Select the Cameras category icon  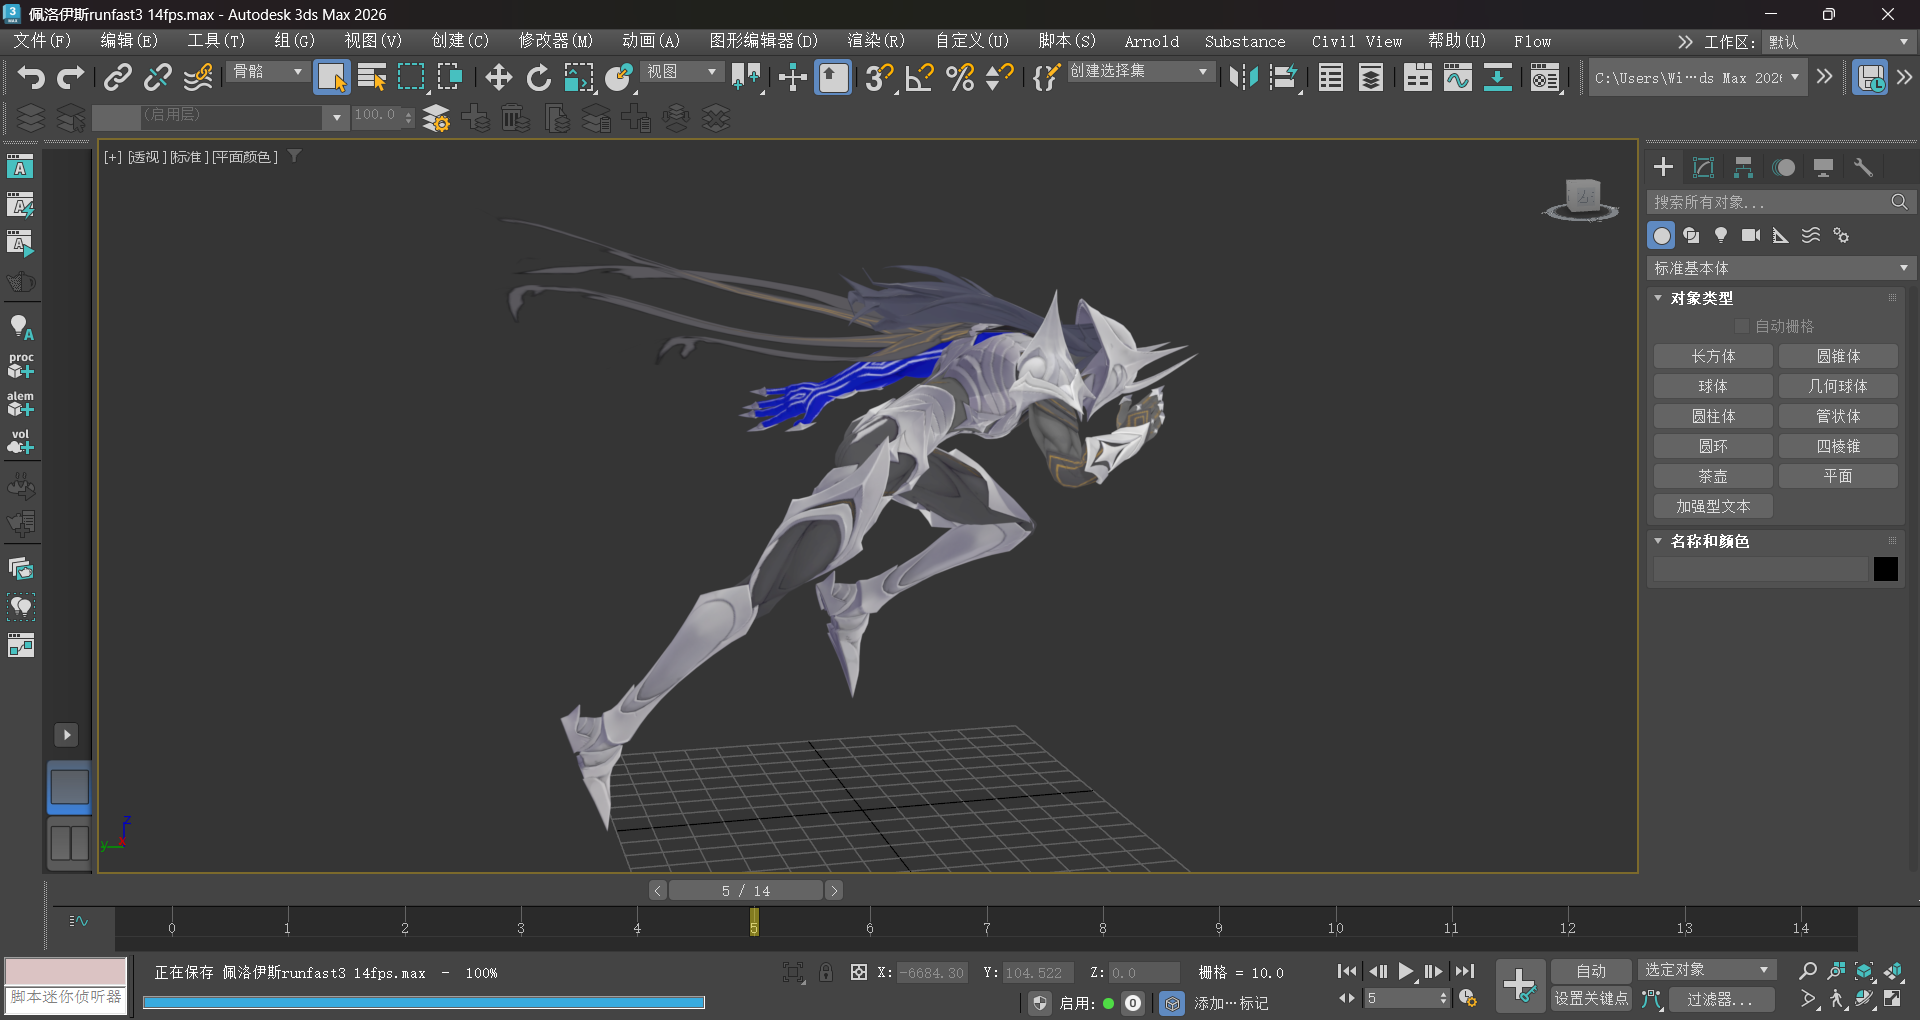pyautogui.click(x=1751, y=235)
